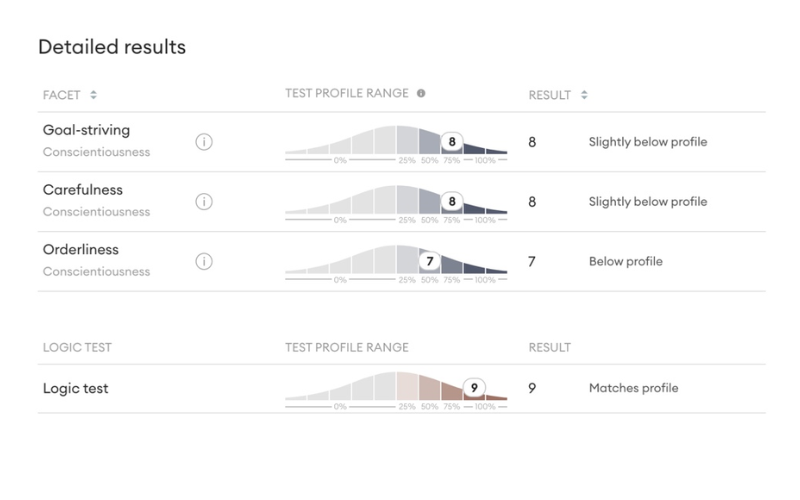This screenshot has height=500, width=800.
Task: Click the Detailed results heading
Action: pos(112,47)
